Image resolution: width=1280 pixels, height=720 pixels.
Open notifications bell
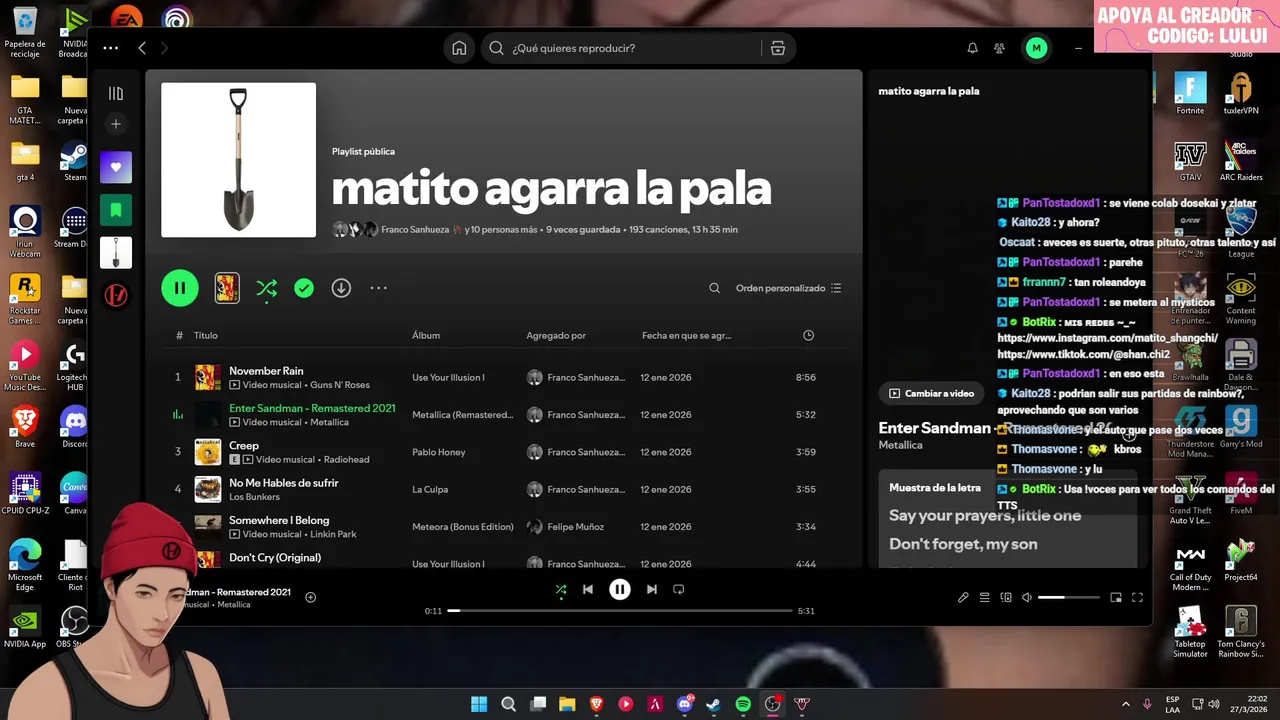[972, 48]
